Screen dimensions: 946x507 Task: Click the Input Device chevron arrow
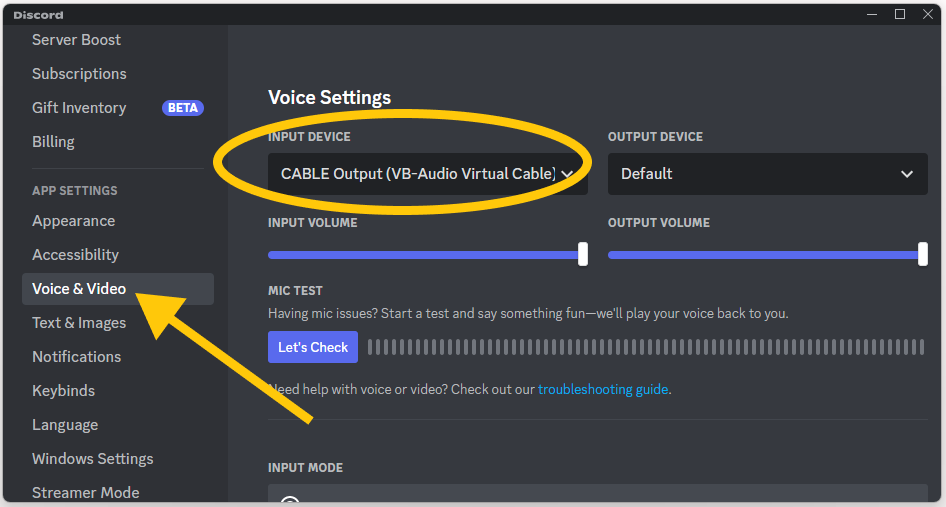(x=567, y=174)
